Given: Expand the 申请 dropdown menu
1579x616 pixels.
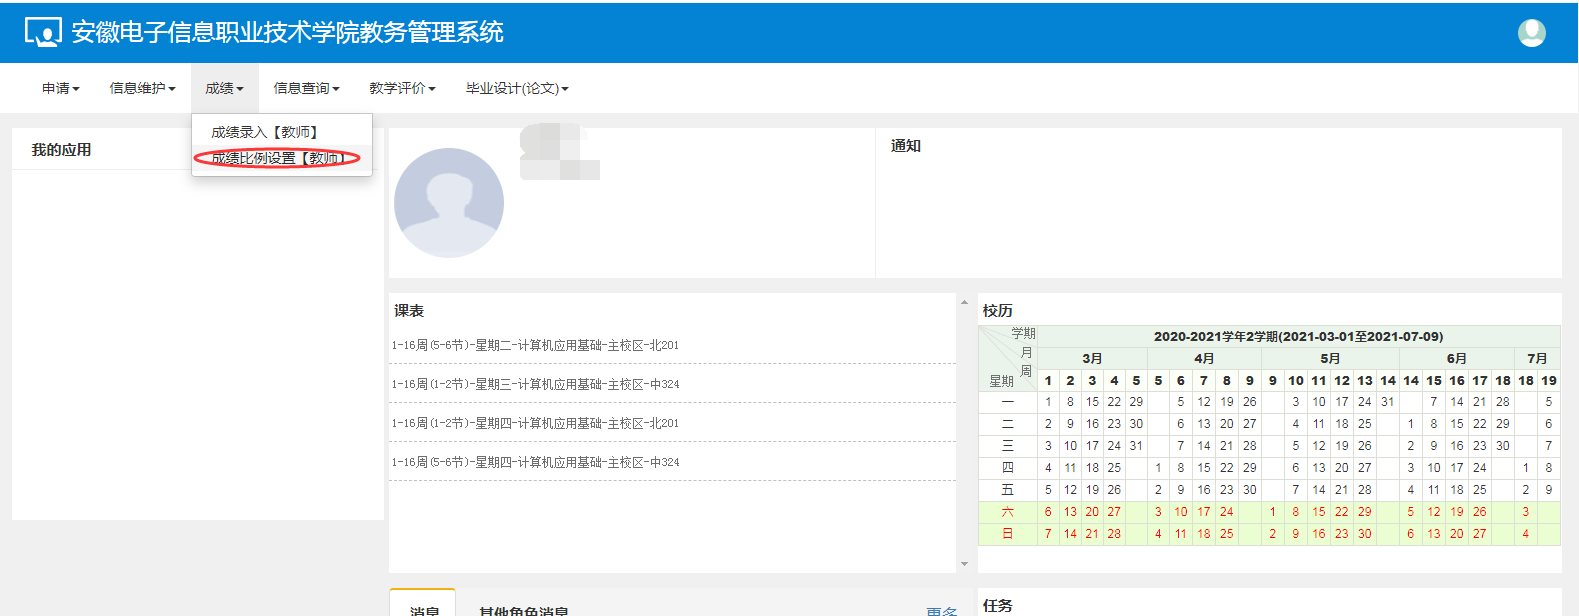Looking at the screenshot, I should point(60,89).
